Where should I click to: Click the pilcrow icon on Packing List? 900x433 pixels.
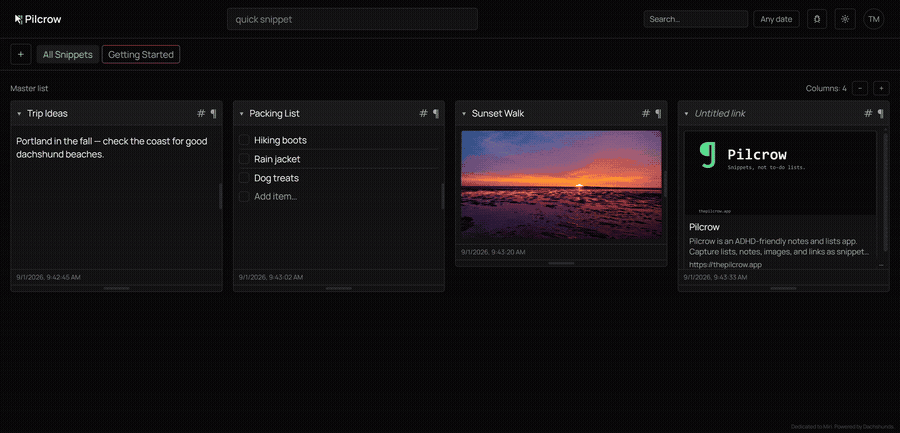[436, 113]
